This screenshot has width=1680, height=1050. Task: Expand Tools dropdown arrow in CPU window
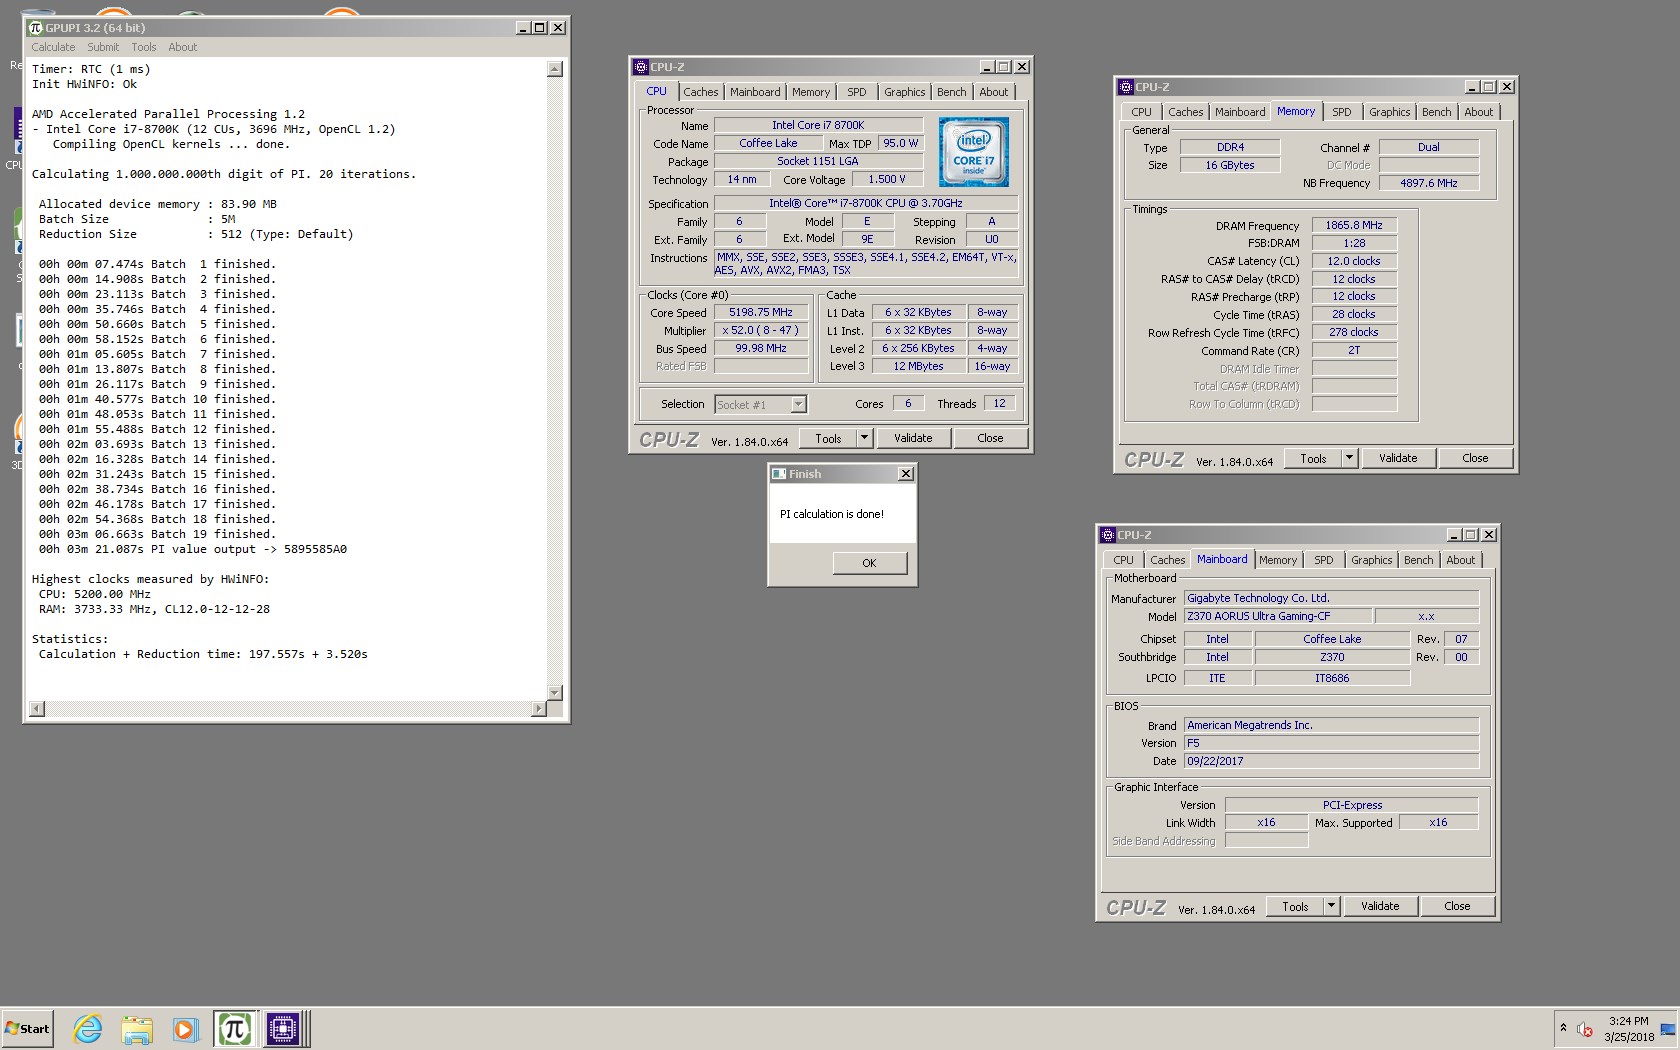click(x=865, y=438)
